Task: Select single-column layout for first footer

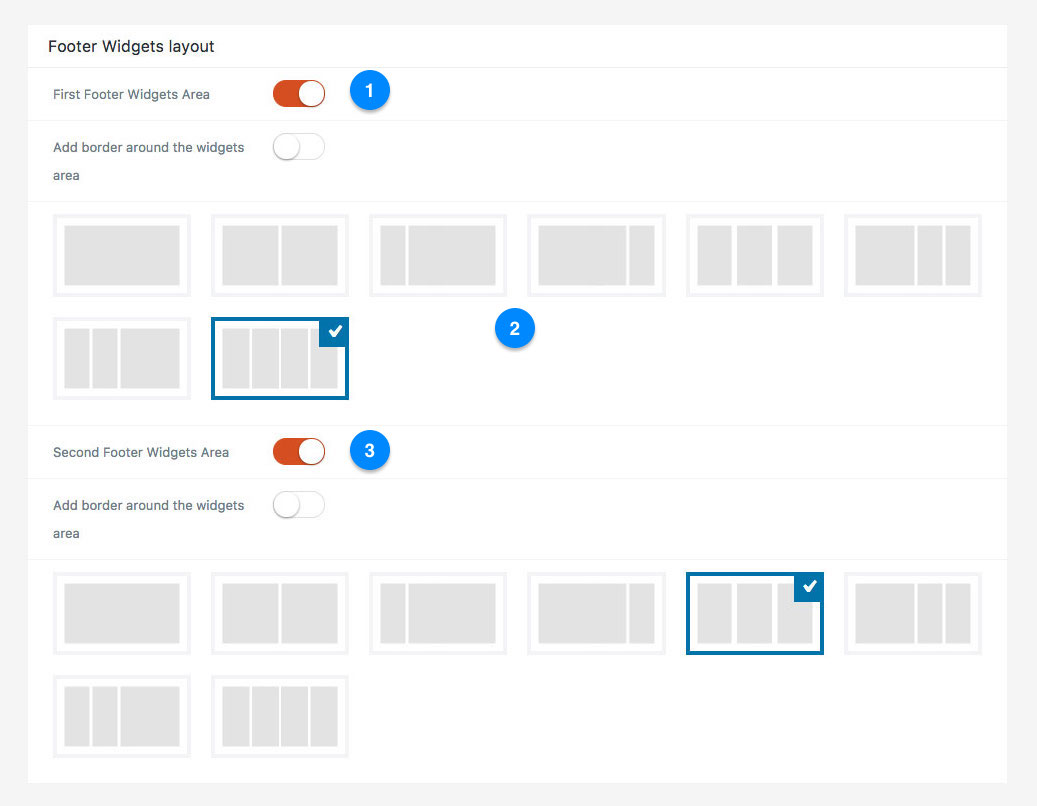Action: pyautogui.click(x=122, y=255)
